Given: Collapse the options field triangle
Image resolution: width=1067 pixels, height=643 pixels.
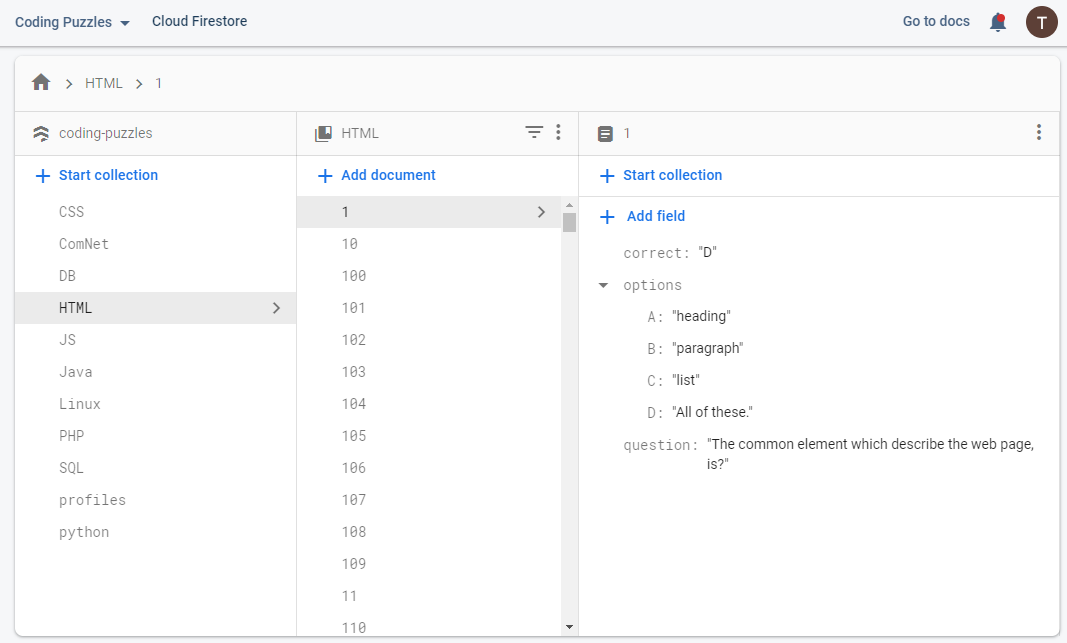Looking at the screenshot, I should point(603,285).
